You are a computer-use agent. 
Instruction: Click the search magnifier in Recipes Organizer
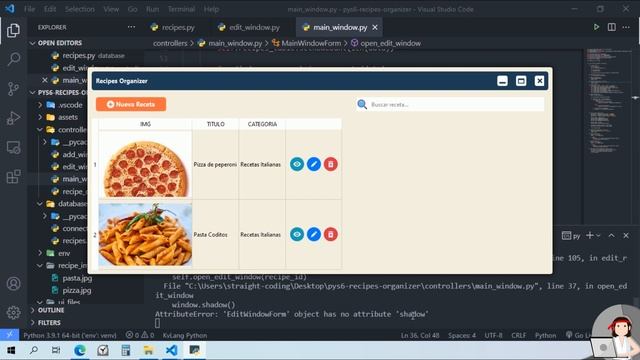coord(362,104)
